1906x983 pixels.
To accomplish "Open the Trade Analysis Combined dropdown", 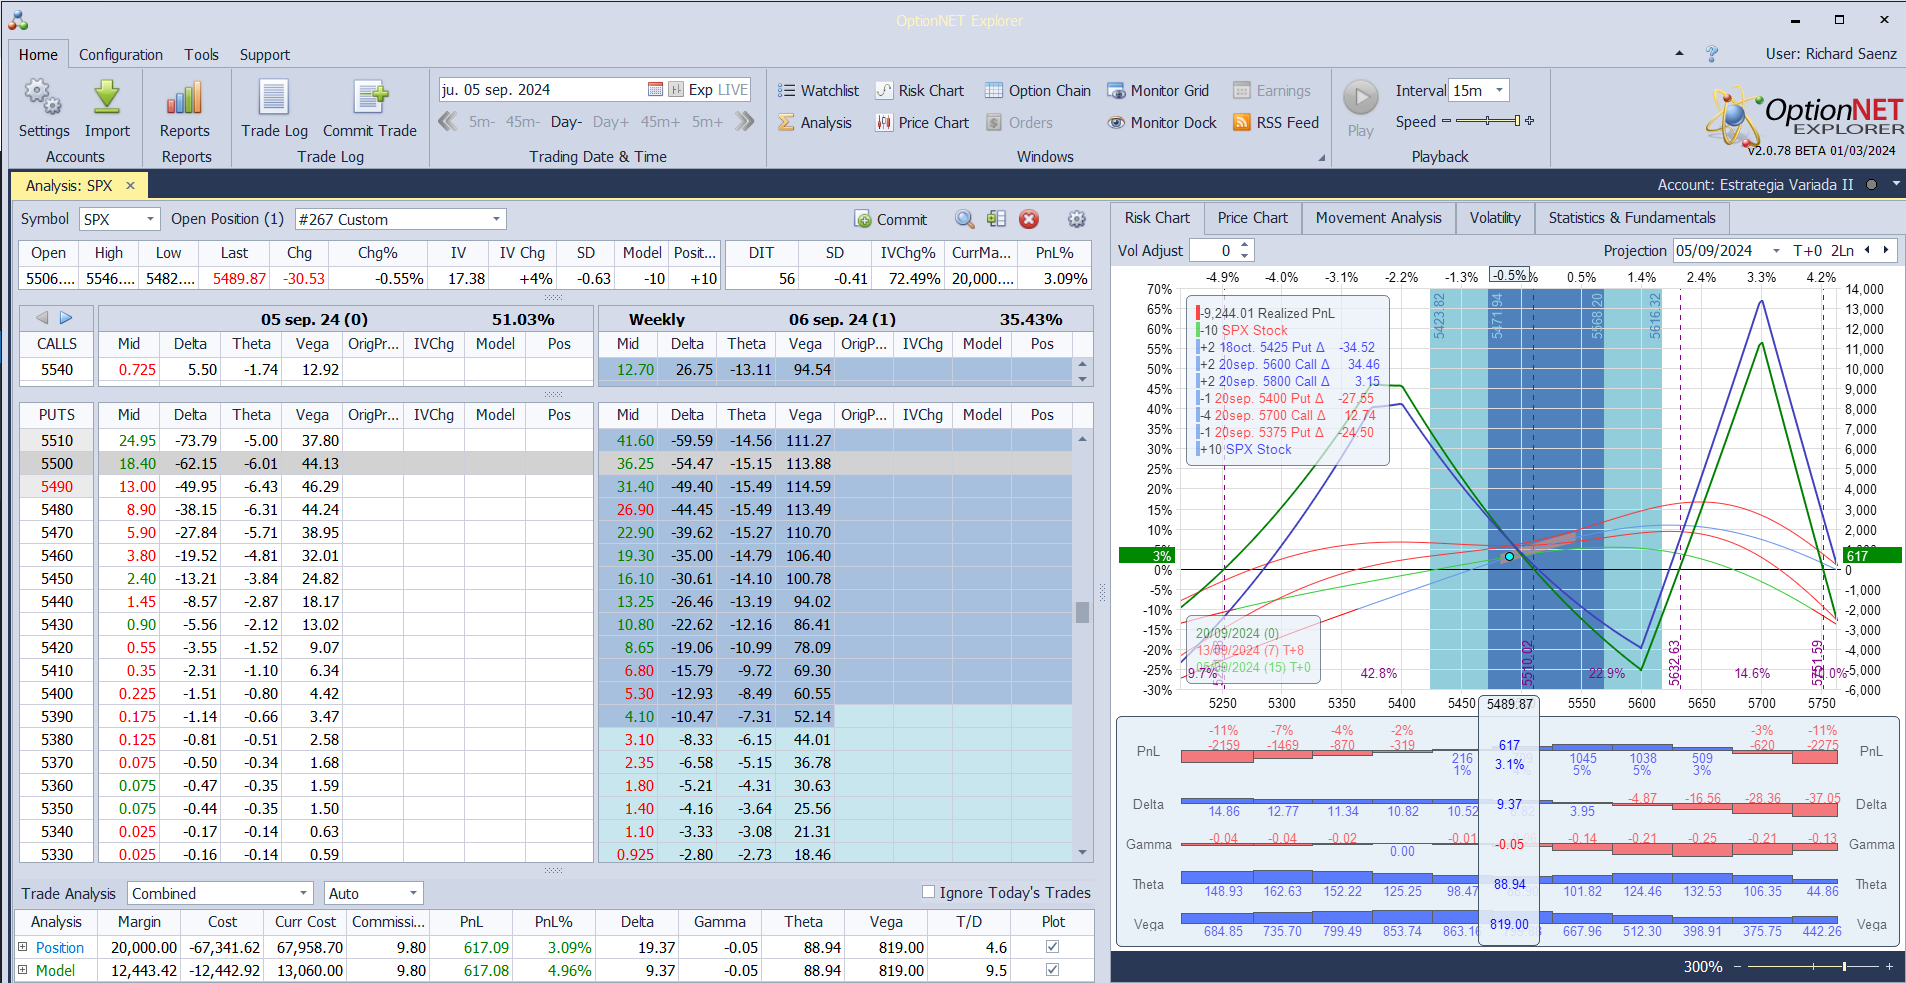I will 304,893.
